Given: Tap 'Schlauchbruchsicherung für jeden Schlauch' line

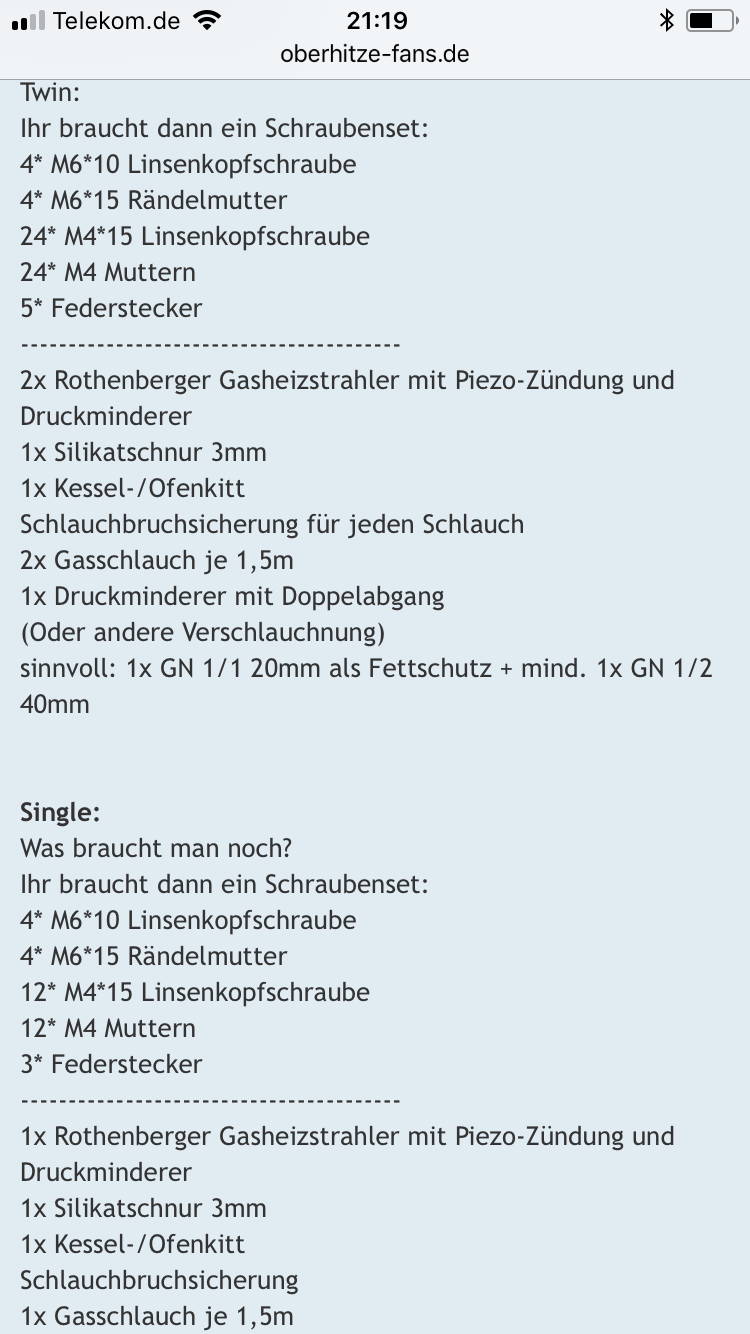Looking at the screenshot, I should (x=272, y=525).
